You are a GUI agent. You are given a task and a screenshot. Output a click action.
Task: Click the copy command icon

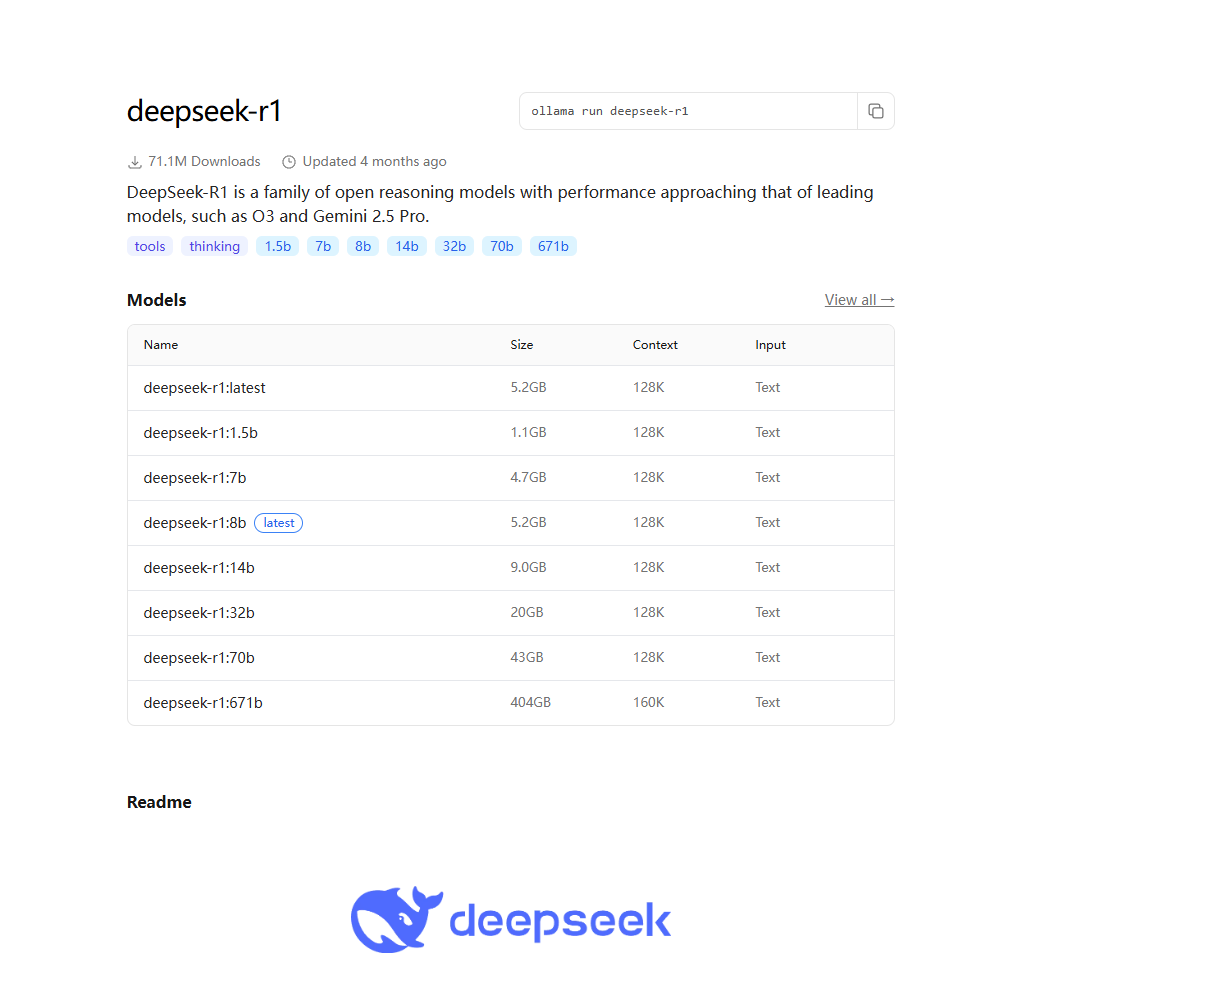[x=875, y=111]
